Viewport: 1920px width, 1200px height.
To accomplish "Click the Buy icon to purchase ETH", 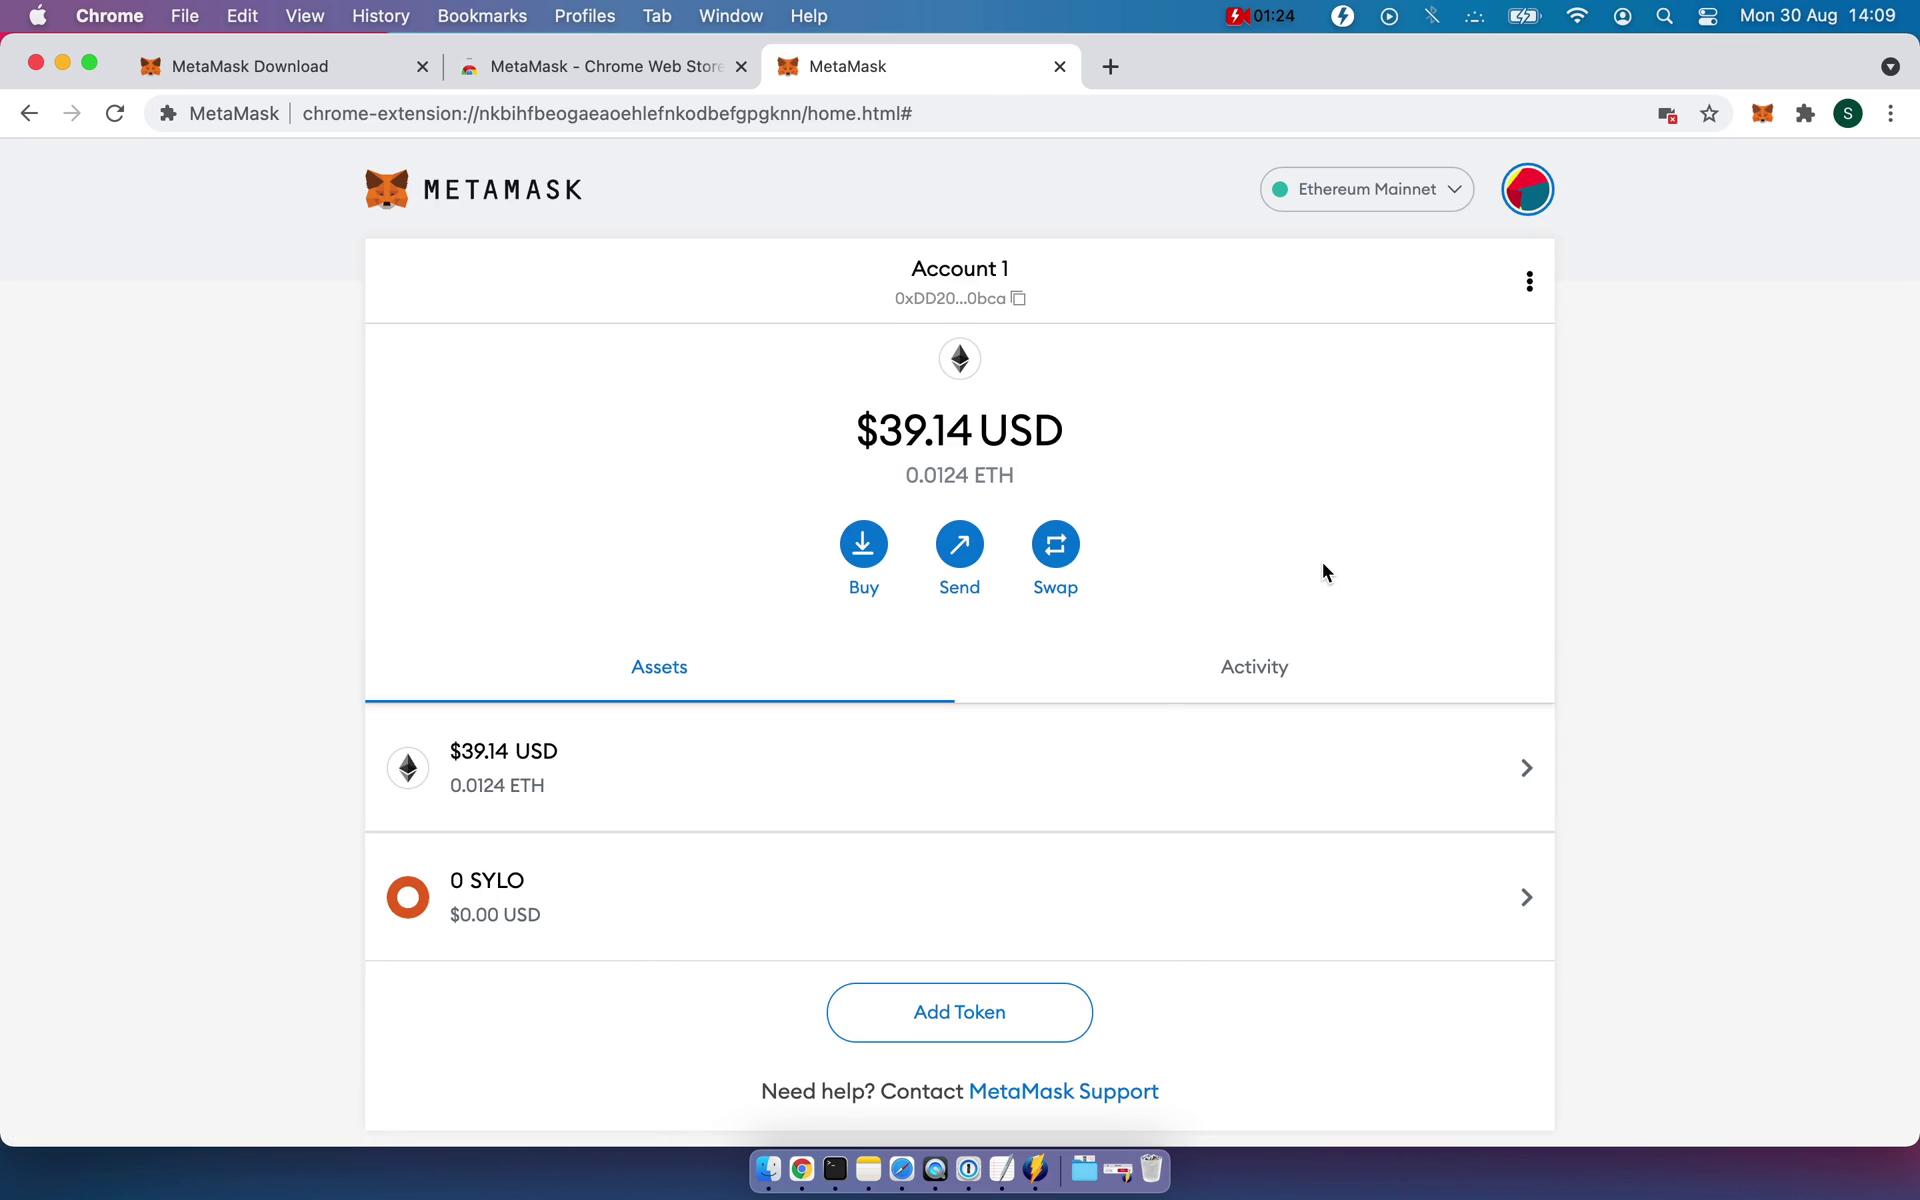I will [x=864, y=543].
